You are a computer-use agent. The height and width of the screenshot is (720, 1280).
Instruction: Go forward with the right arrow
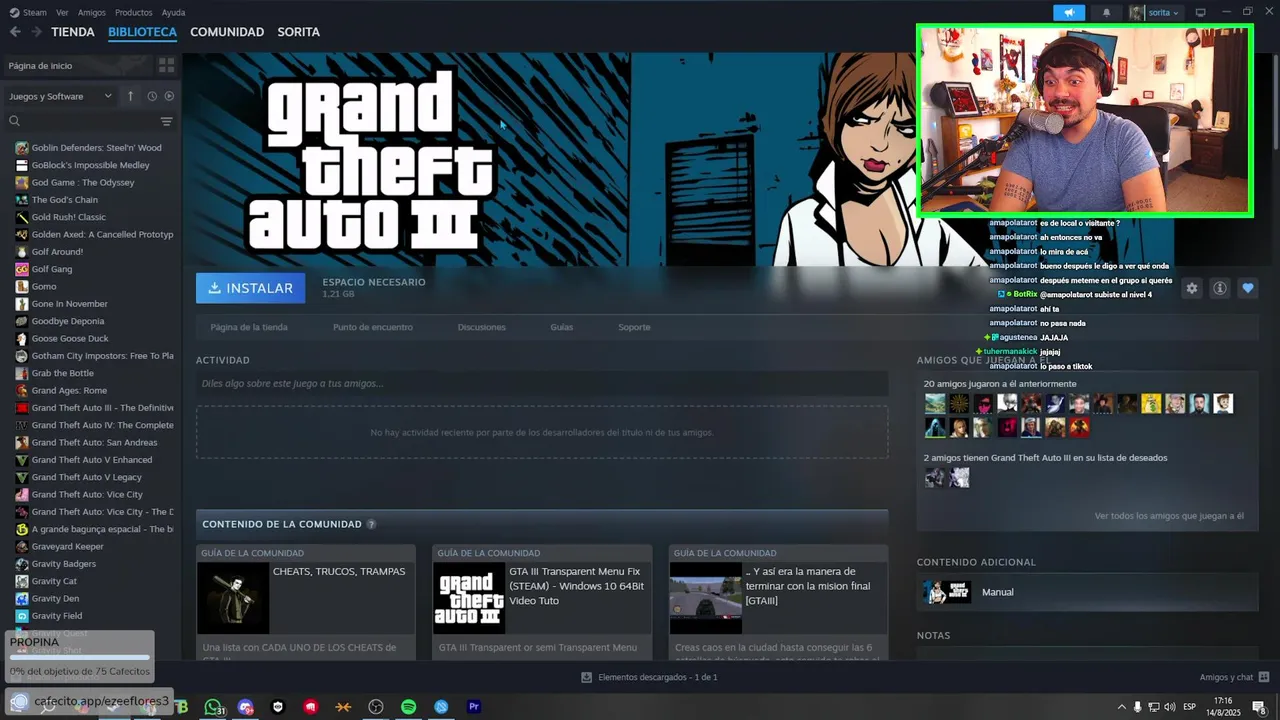click(x=36, y=32)
